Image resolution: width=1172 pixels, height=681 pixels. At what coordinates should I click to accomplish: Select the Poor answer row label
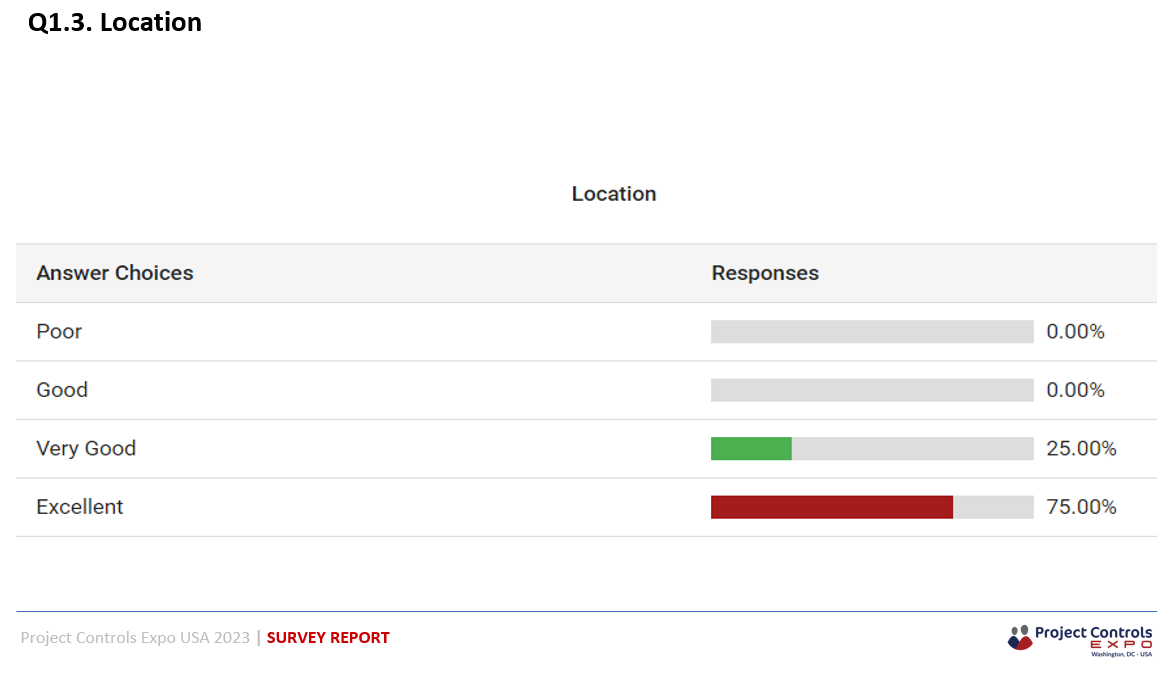[x=59, y=331]
